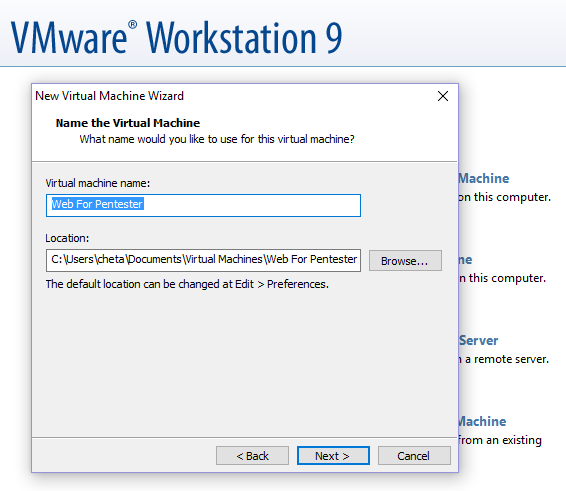Click the VMware Workstation 9 logo text

point(176,37)
